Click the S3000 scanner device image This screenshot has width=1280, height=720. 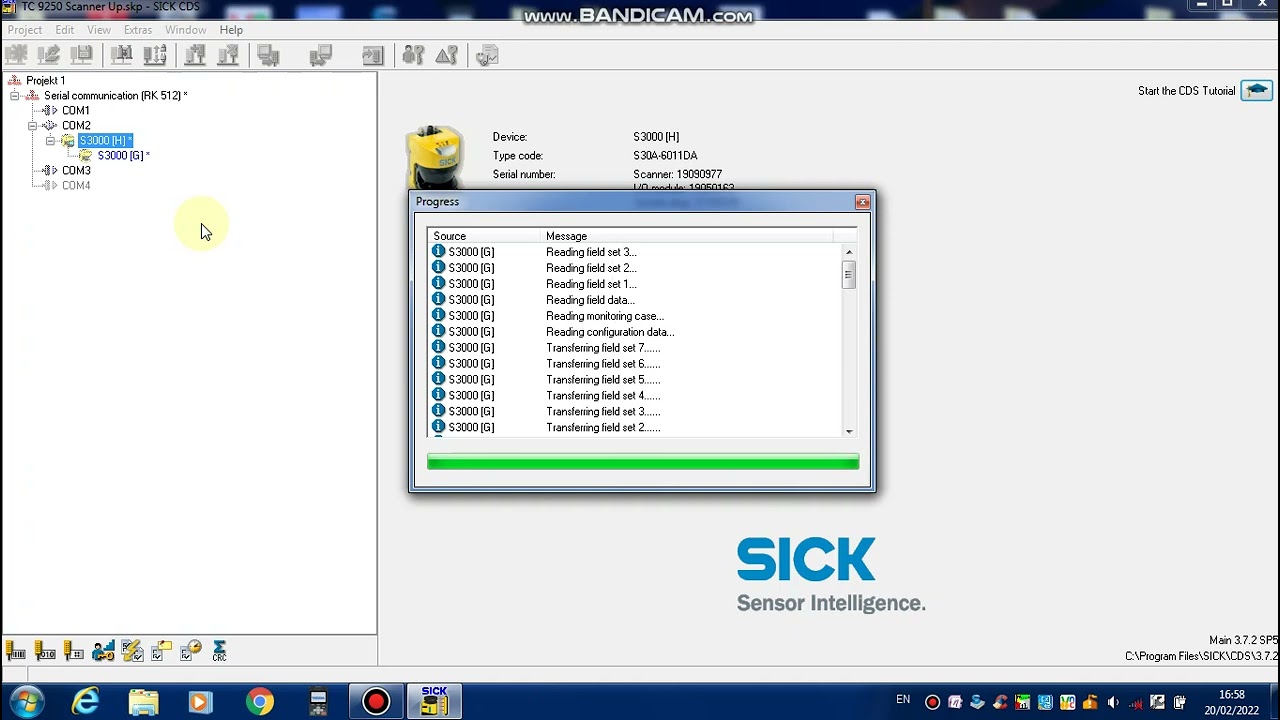[436, 155]
